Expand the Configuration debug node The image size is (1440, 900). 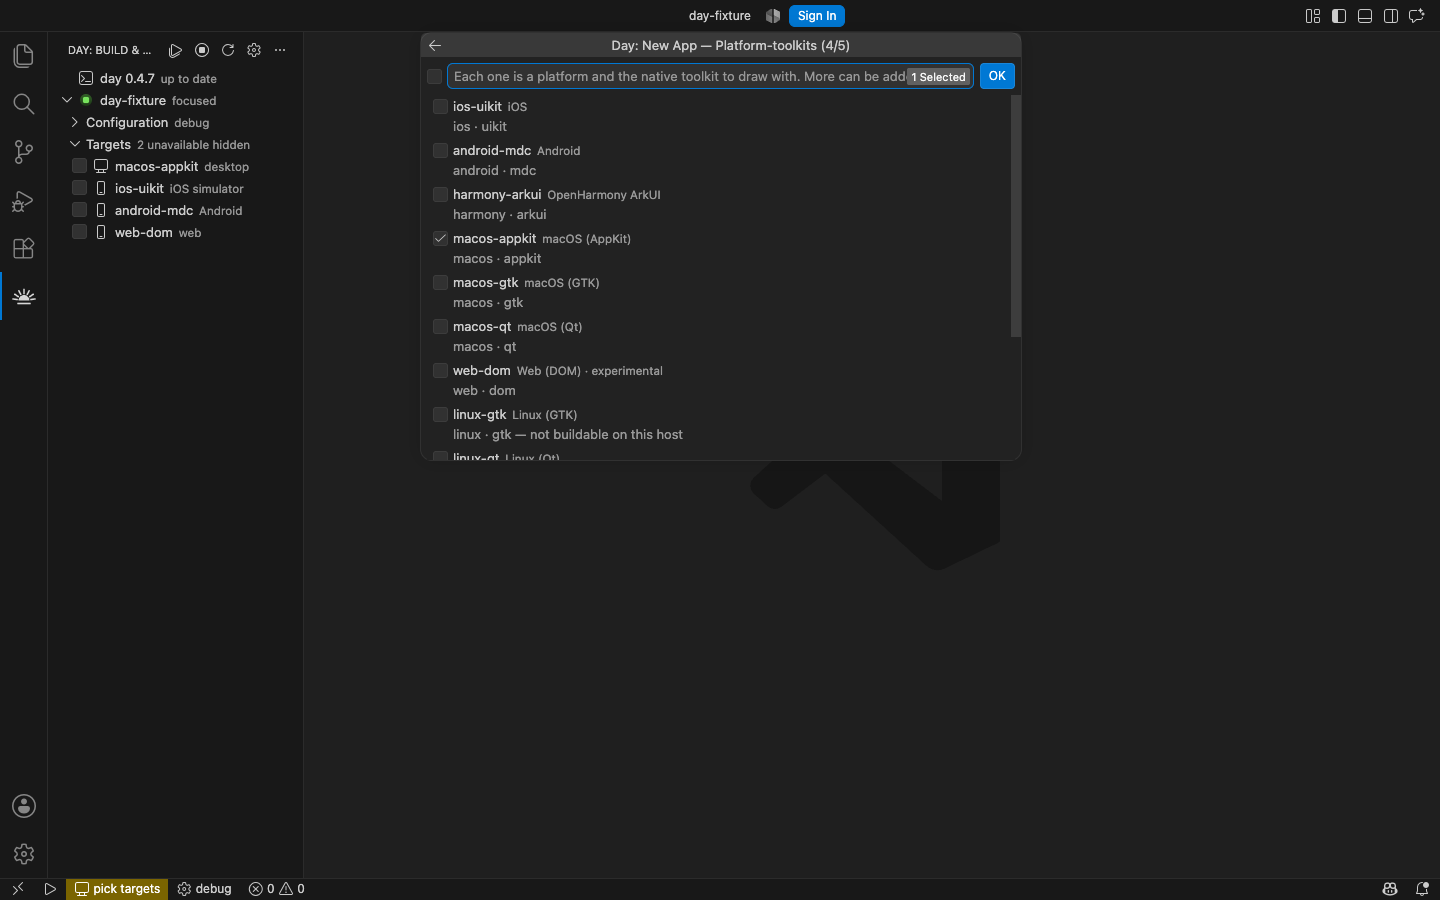75,122
